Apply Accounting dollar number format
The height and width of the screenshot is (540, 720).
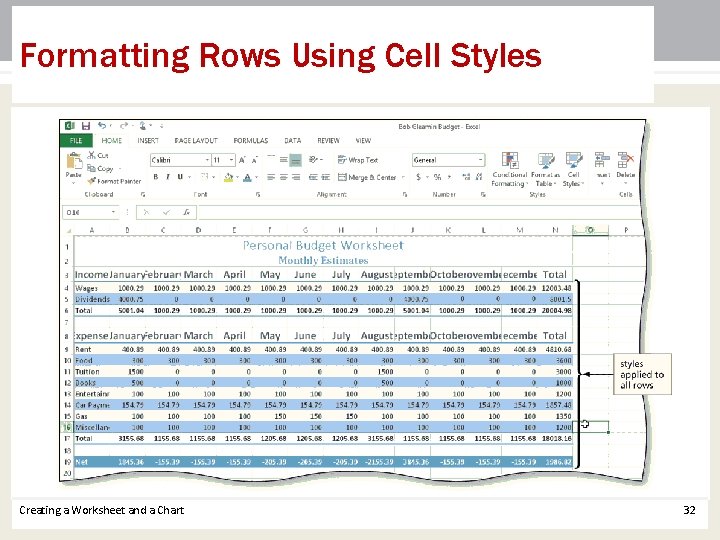click(x=418, y=177)
